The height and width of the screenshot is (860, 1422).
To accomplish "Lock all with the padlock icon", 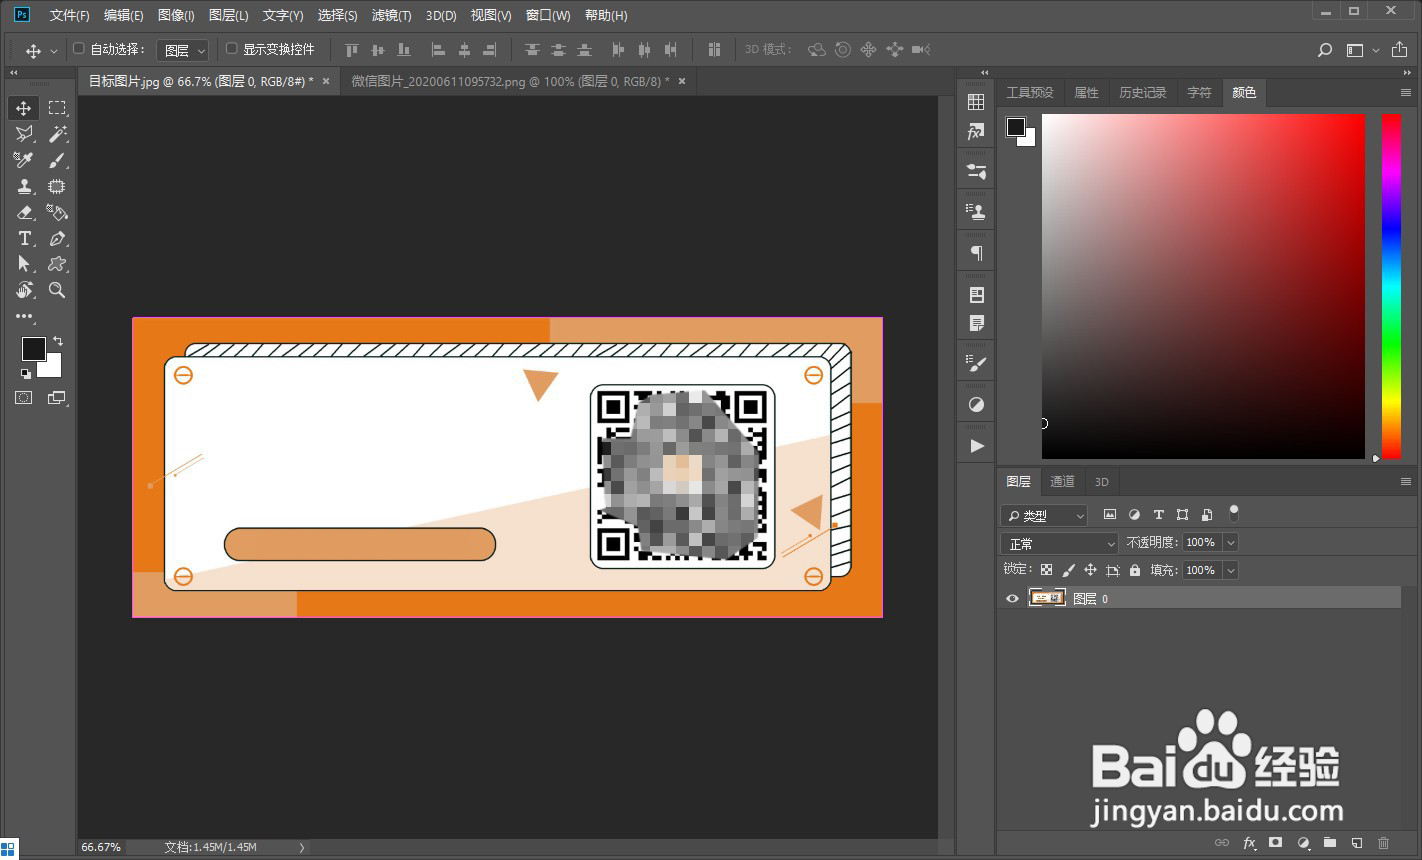I will point(1134,570).
